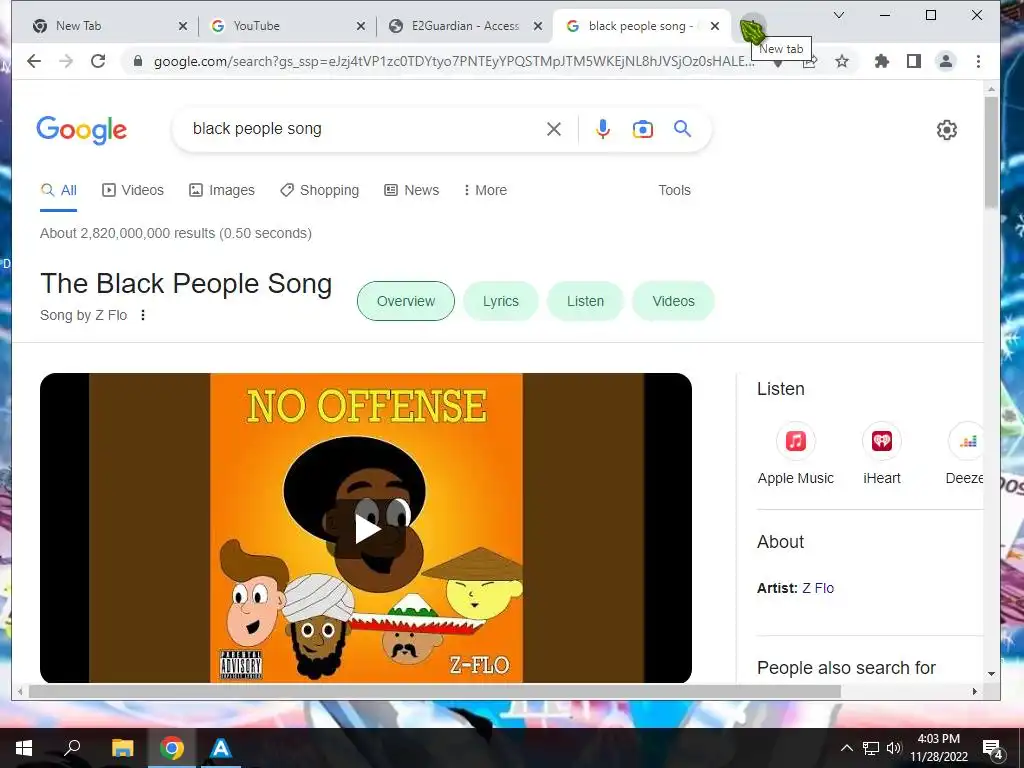Close the black people song tab
This screenshot has height=768, width=1024.
(715, 26)
